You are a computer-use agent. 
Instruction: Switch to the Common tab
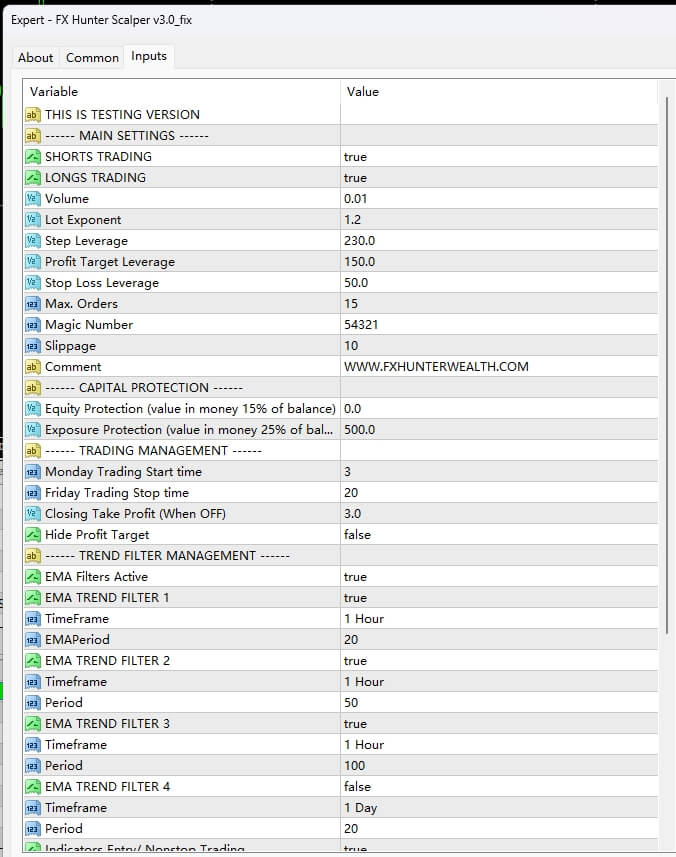point(92,57)
